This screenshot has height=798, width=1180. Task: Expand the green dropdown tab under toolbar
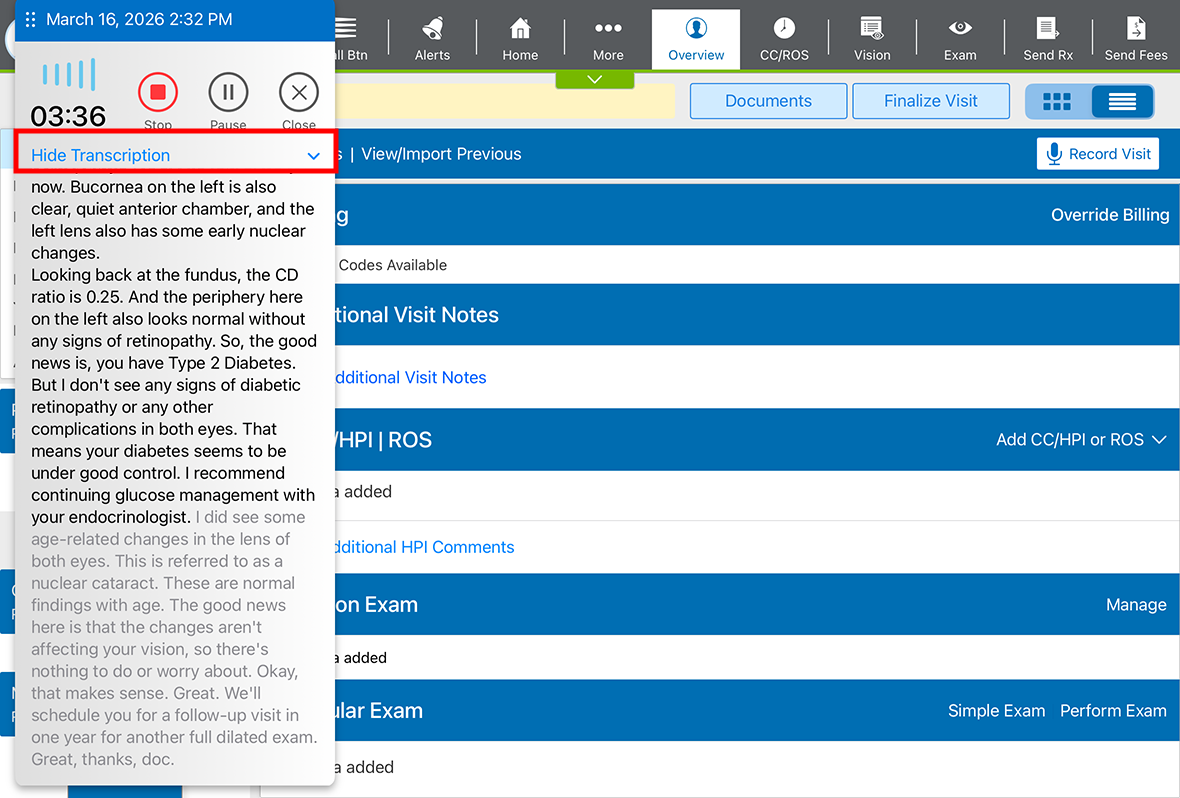[595, 79]
